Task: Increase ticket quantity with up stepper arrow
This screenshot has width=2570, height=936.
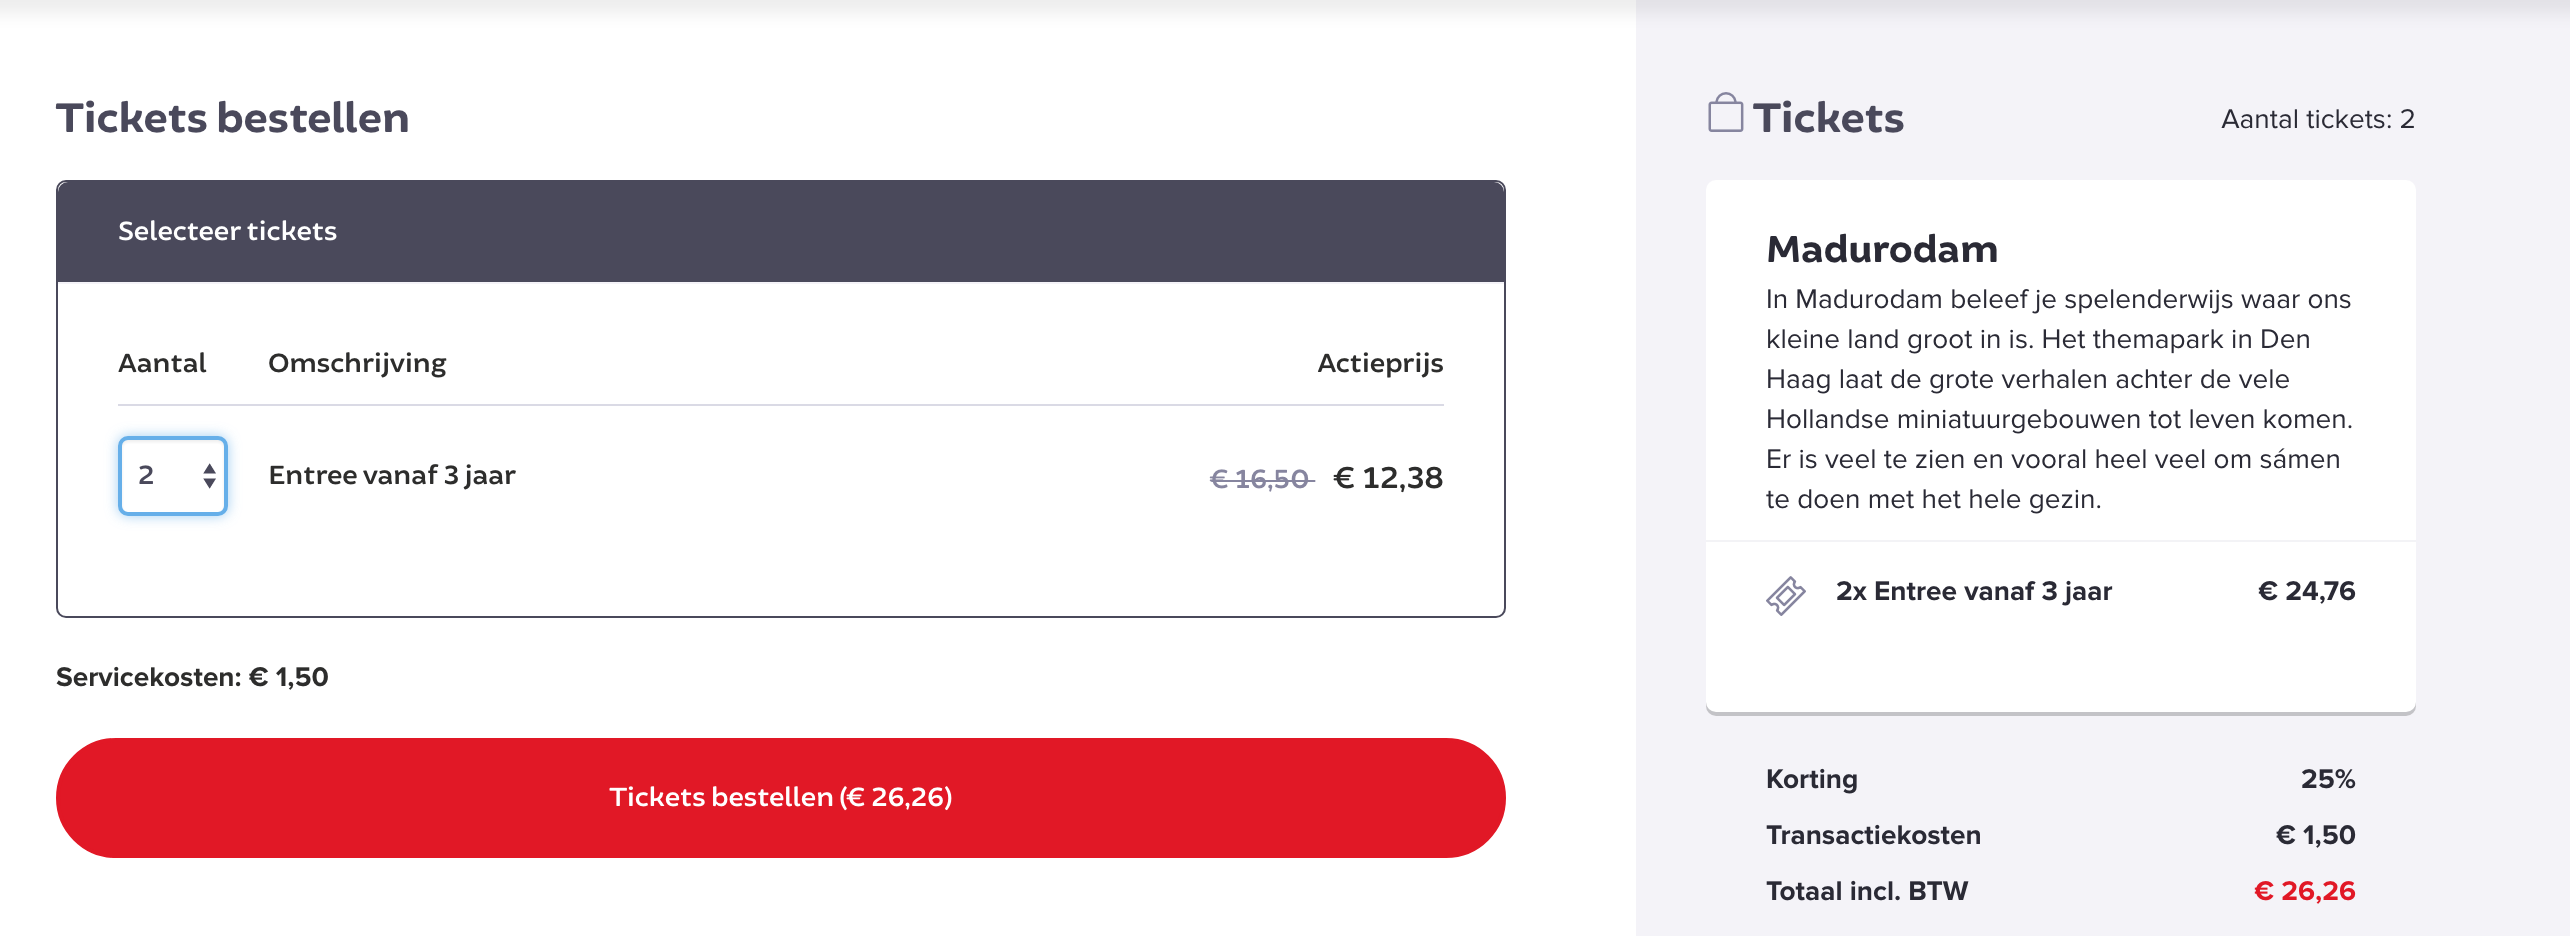Action: pyautogui.click(x=209, y=467)
